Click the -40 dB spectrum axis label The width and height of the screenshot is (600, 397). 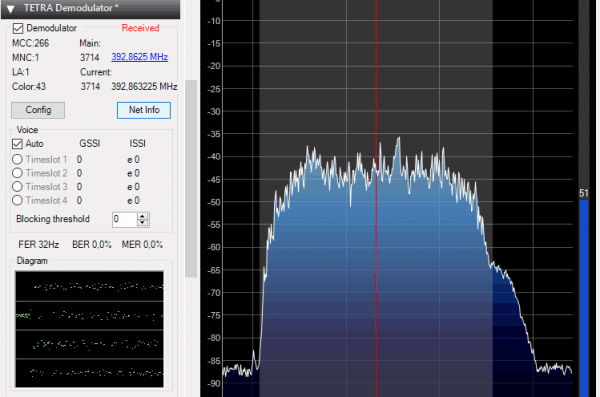pyautogui.click(x=214, y=157)
